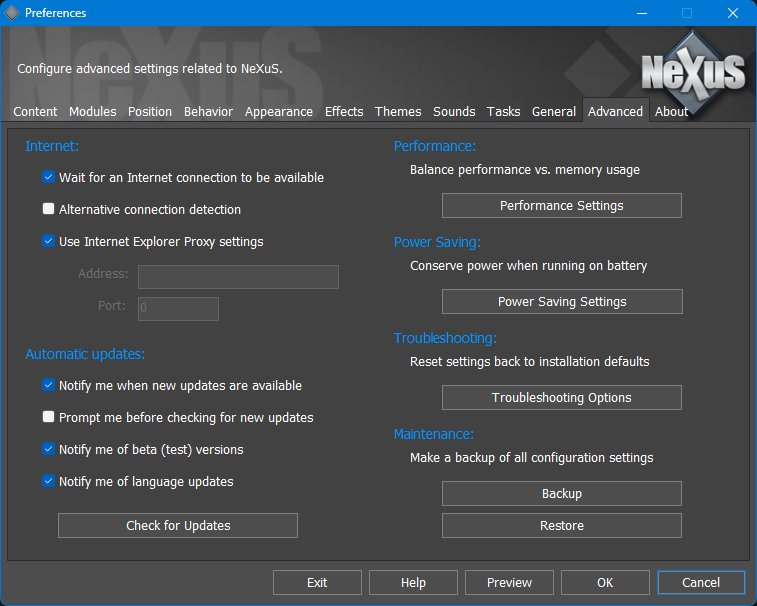
Task: Uncheck Use Internet Explorer Proxy settings
Action: (x=48, y=241)
